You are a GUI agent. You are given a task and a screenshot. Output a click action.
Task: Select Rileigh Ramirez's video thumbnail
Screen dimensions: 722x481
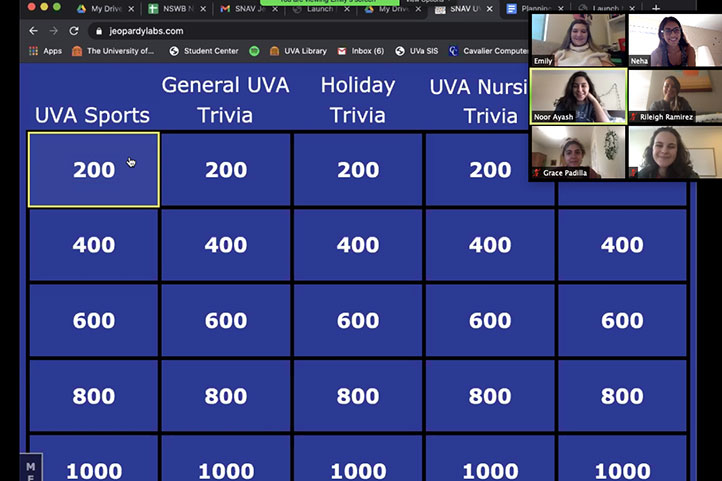(x=675, y=96)
